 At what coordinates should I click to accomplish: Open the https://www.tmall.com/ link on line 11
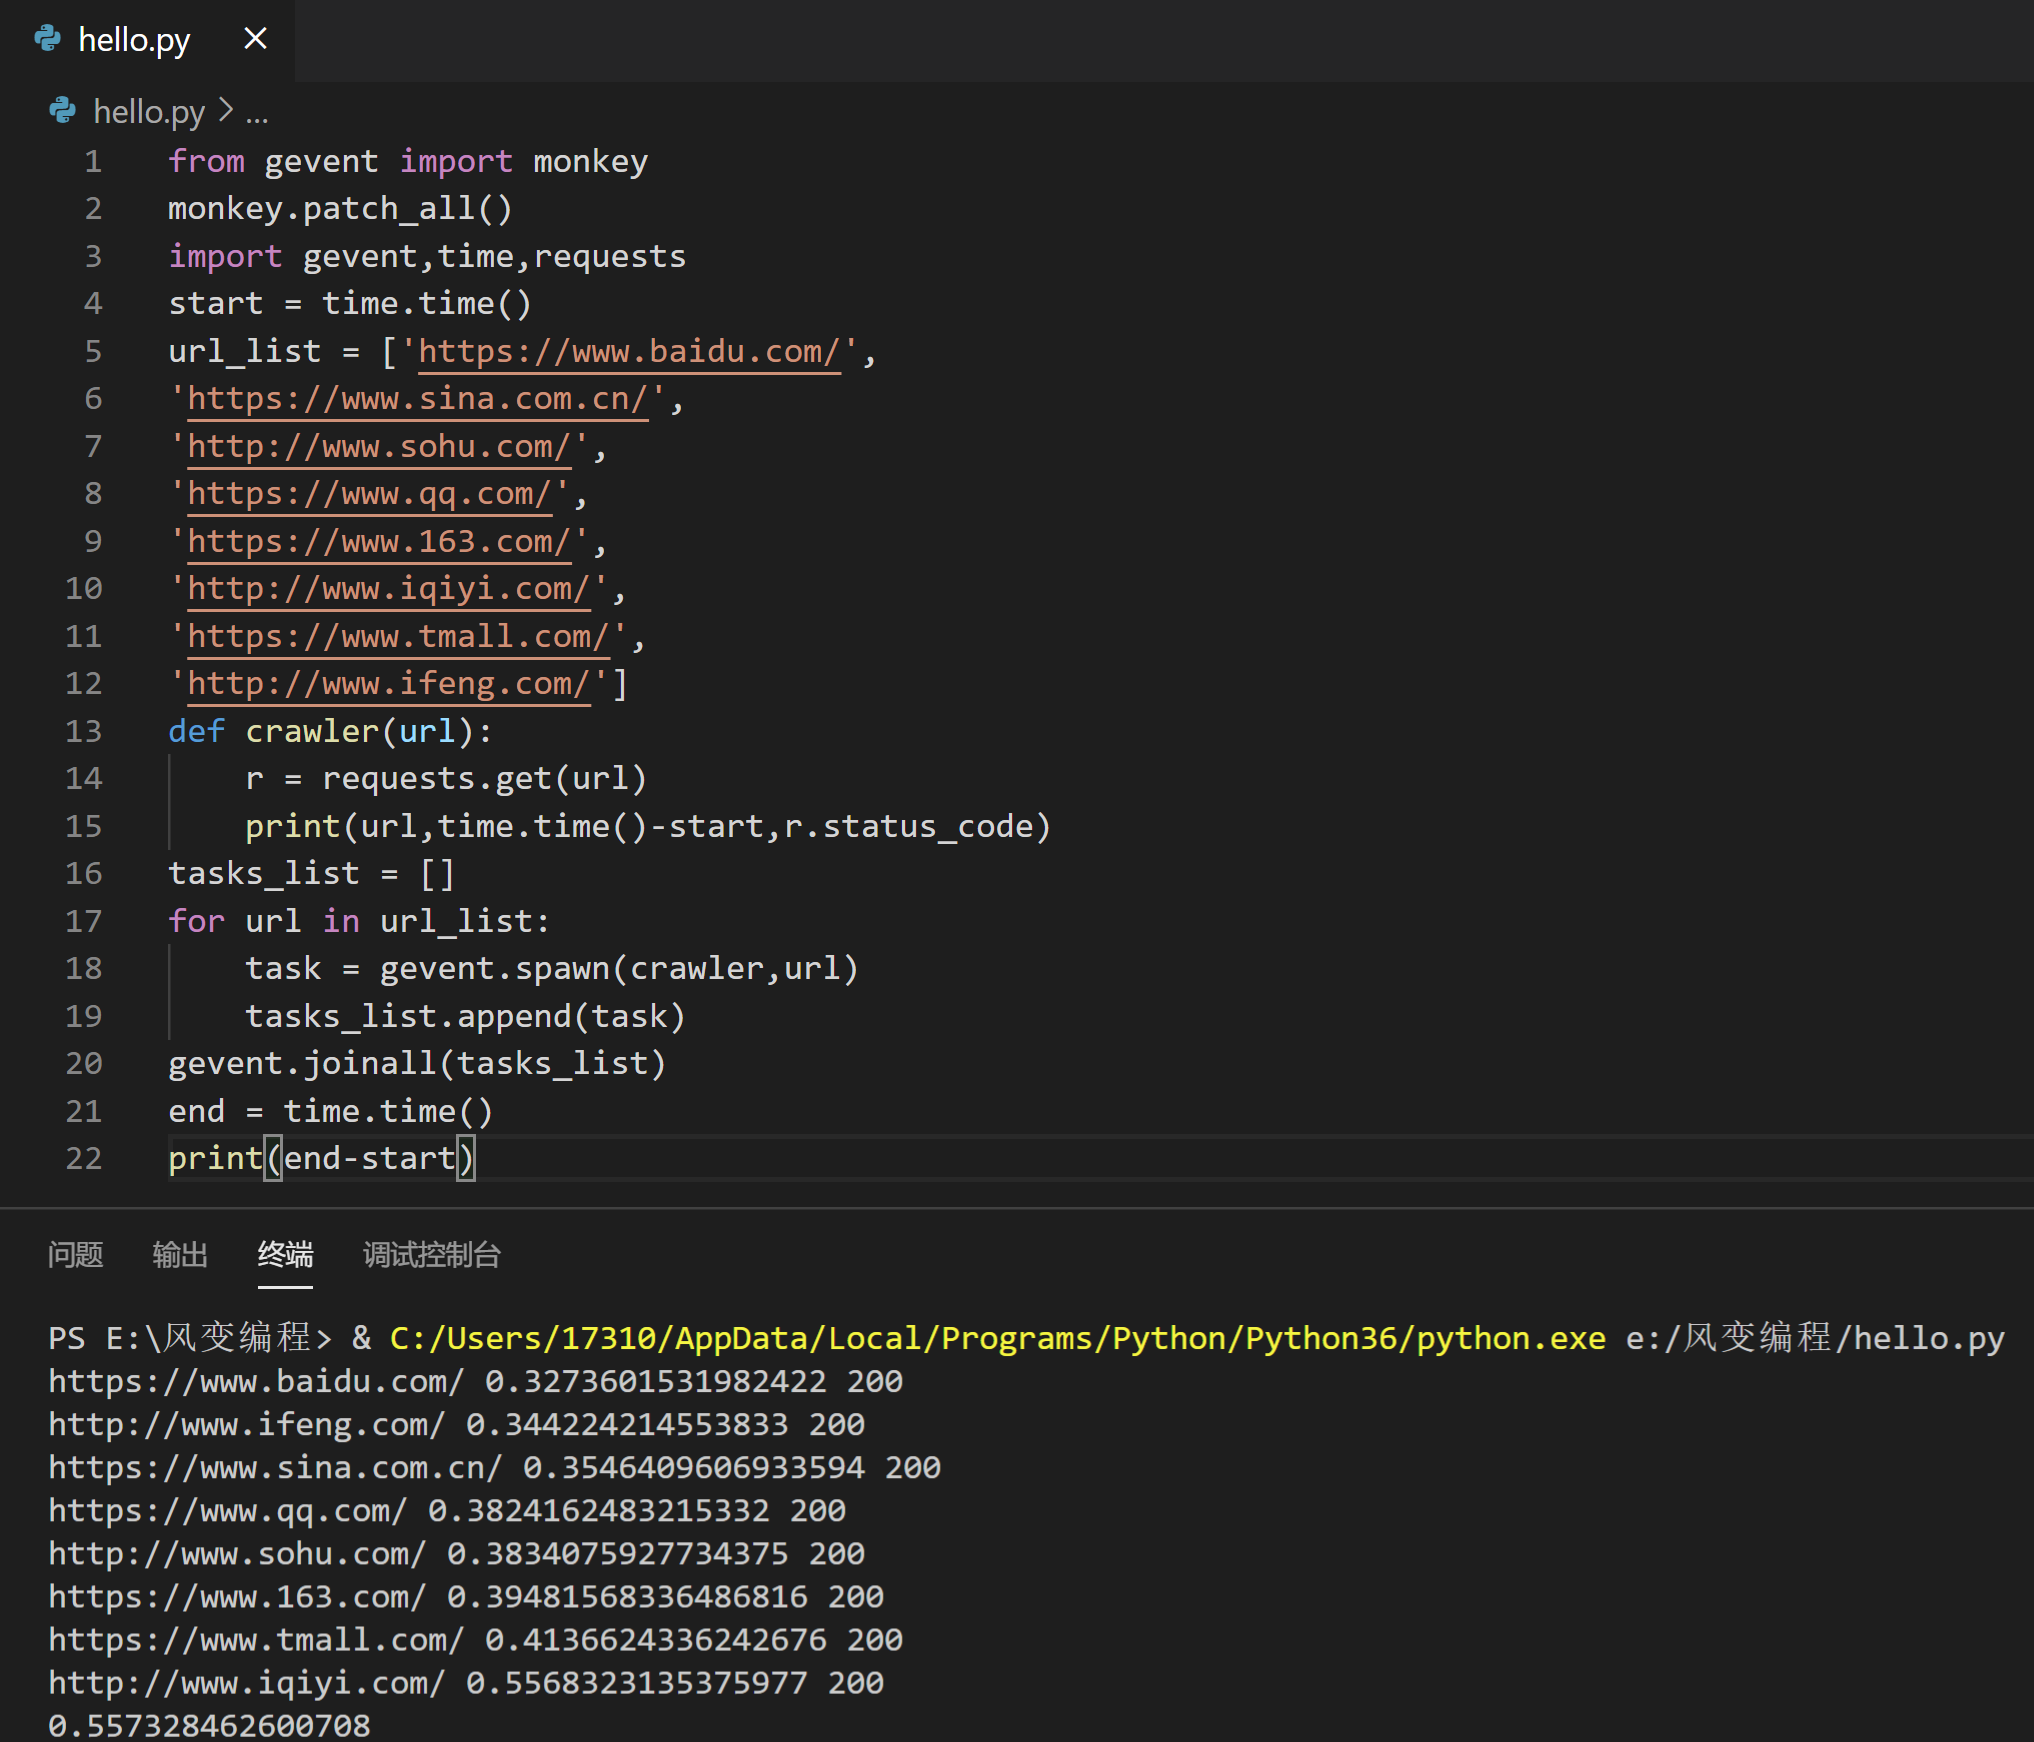coord(399,637)
